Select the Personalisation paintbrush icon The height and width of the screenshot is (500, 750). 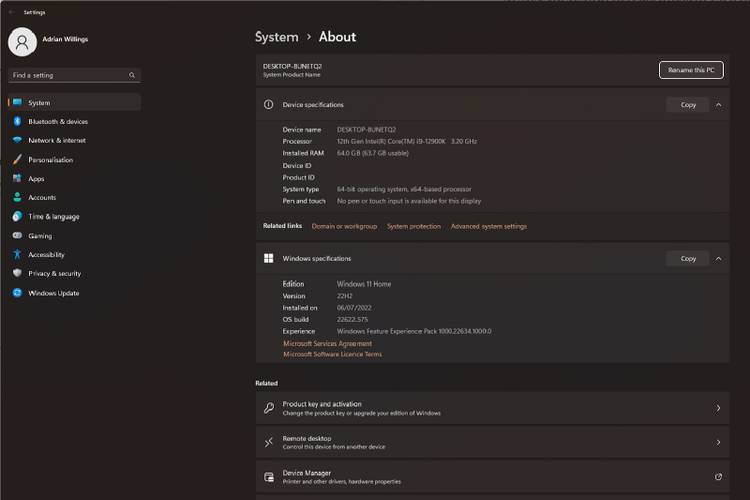[17, 160]
